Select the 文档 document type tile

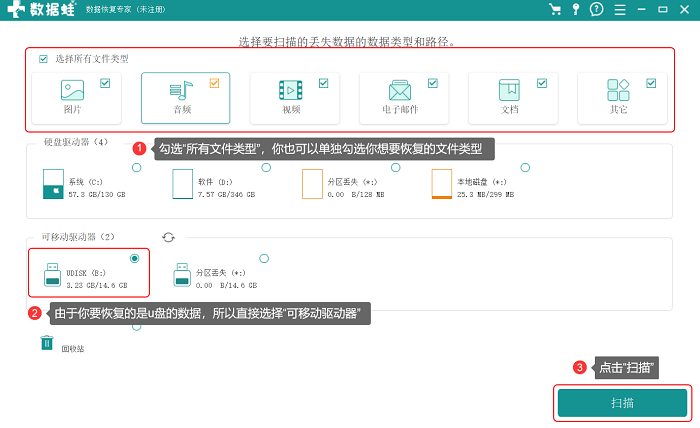pos(513,98)
